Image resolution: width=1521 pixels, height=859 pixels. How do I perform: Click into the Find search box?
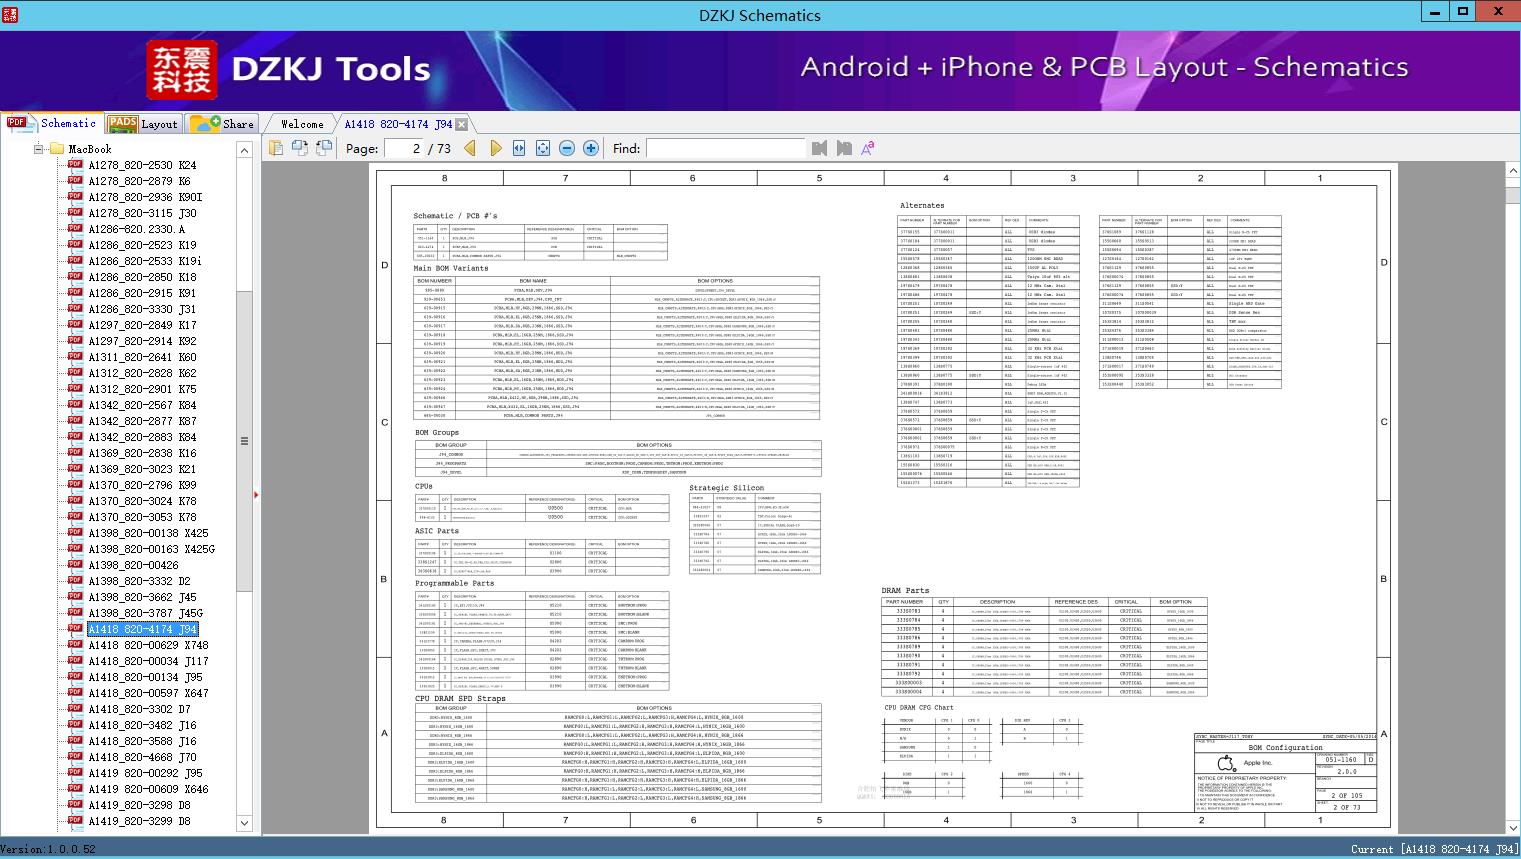725,148
